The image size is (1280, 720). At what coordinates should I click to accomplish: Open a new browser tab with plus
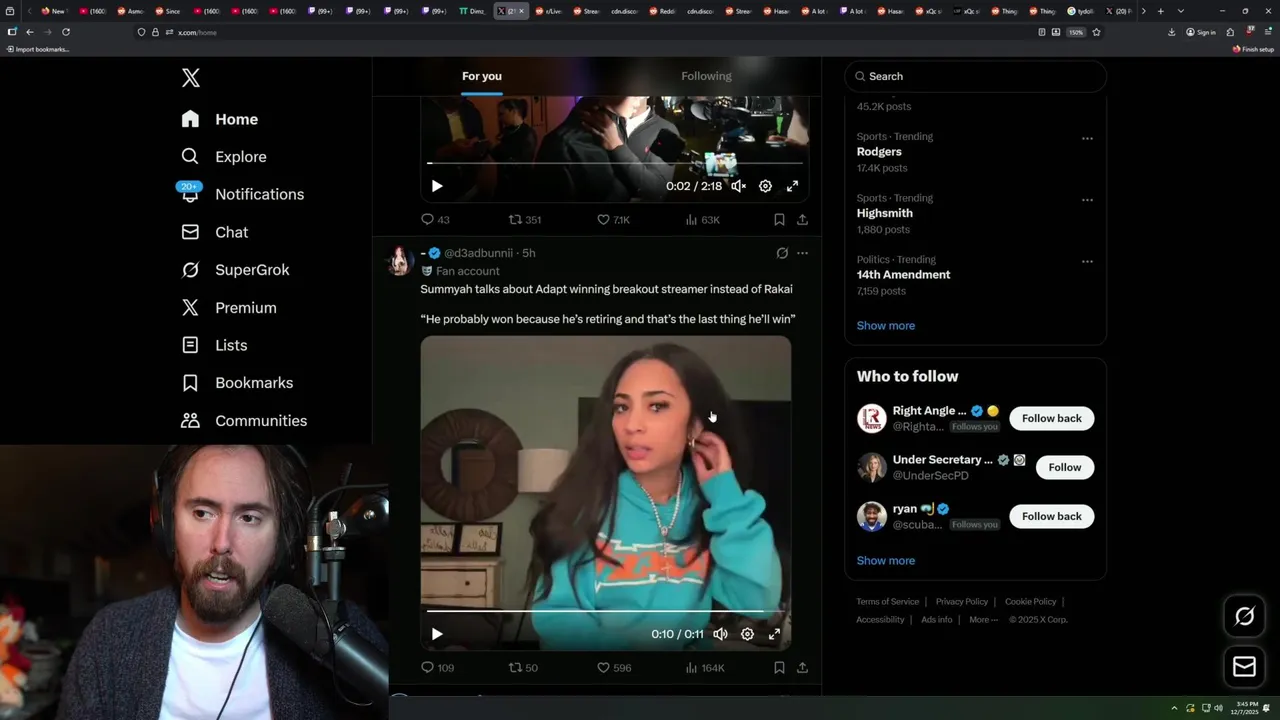click(x=1160, y=11)
